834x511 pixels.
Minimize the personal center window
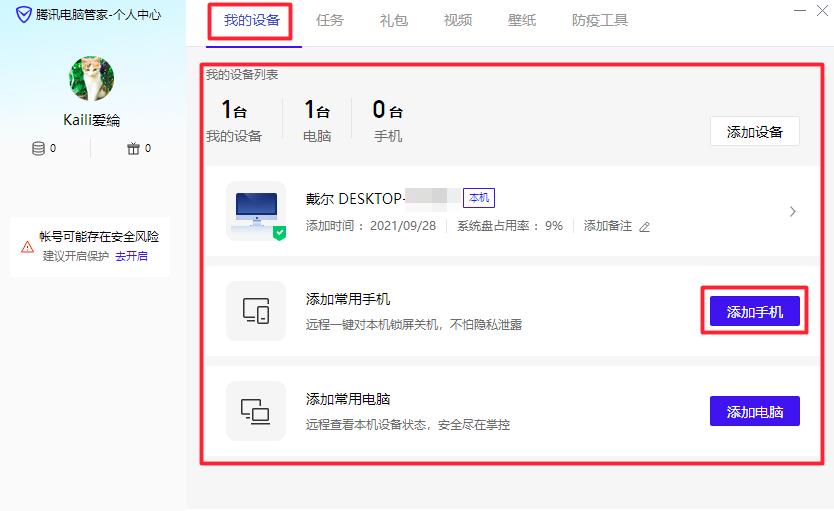point(800,10)
